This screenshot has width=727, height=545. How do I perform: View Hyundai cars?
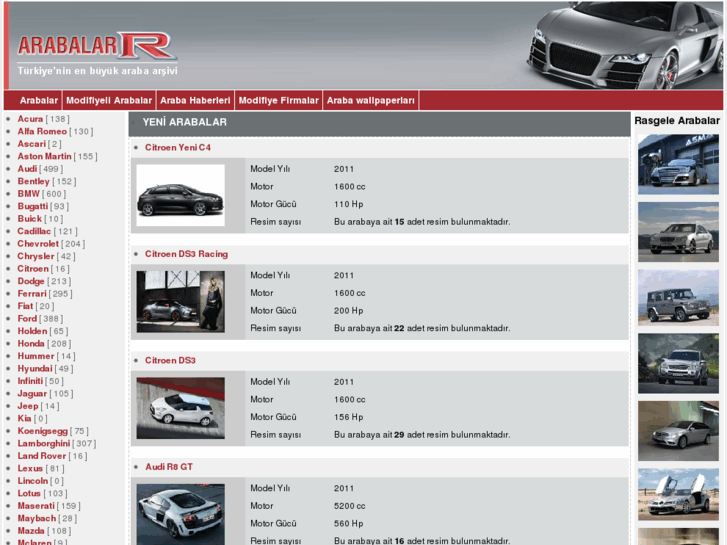coord(35,369)
